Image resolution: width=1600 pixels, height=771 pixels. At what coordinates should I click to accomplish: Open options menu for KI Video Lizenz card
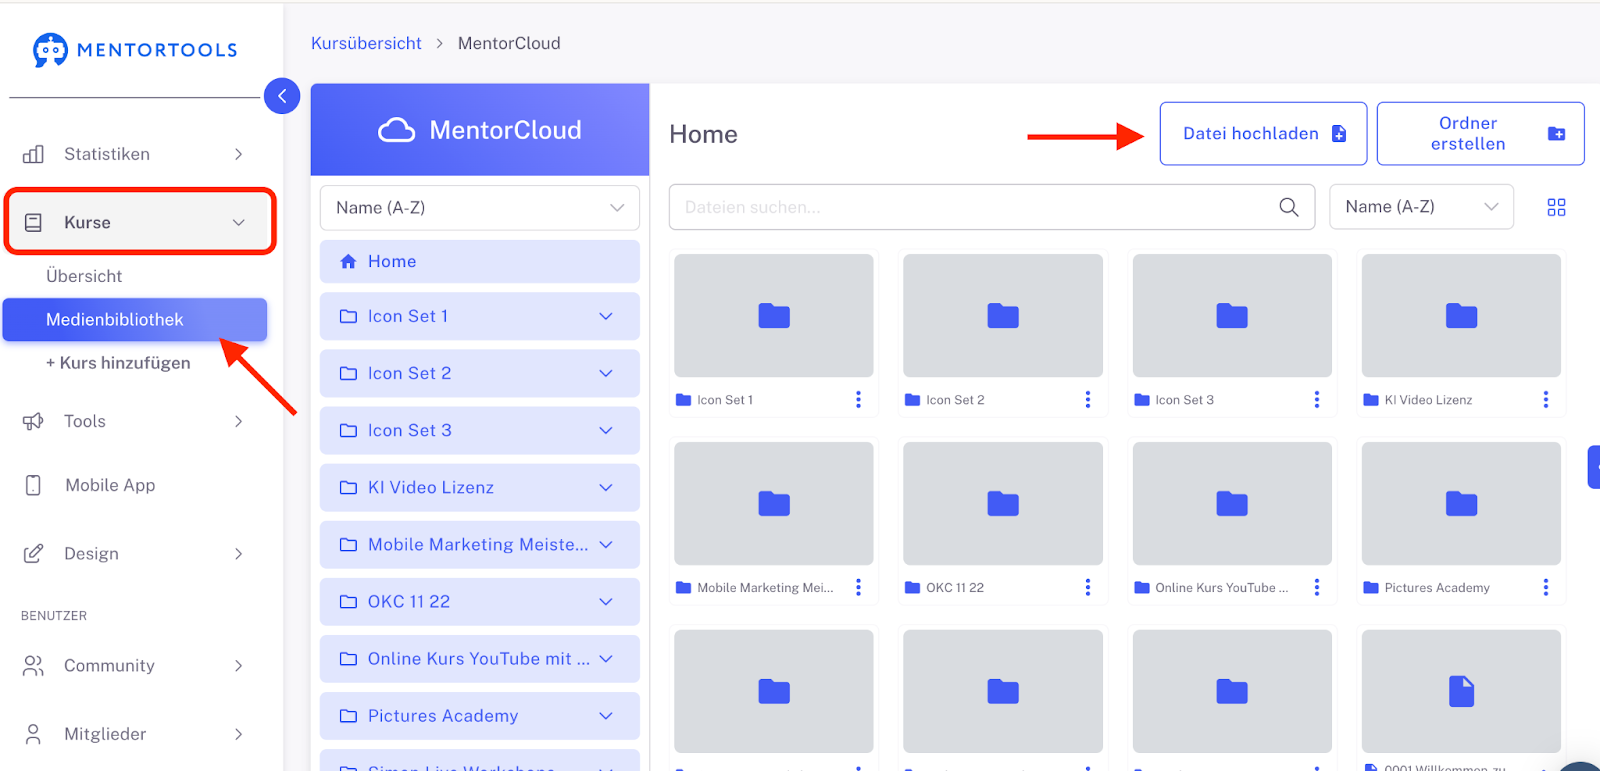[1545, 399]
